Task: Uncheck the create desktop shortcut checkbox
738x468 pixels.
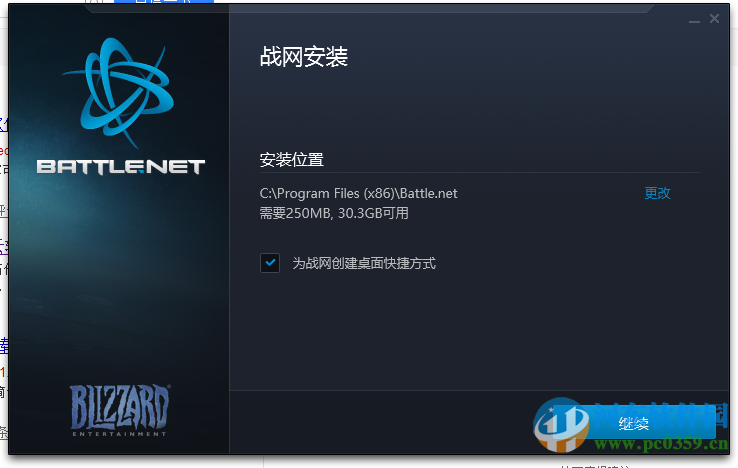Action: coord(270,263)
